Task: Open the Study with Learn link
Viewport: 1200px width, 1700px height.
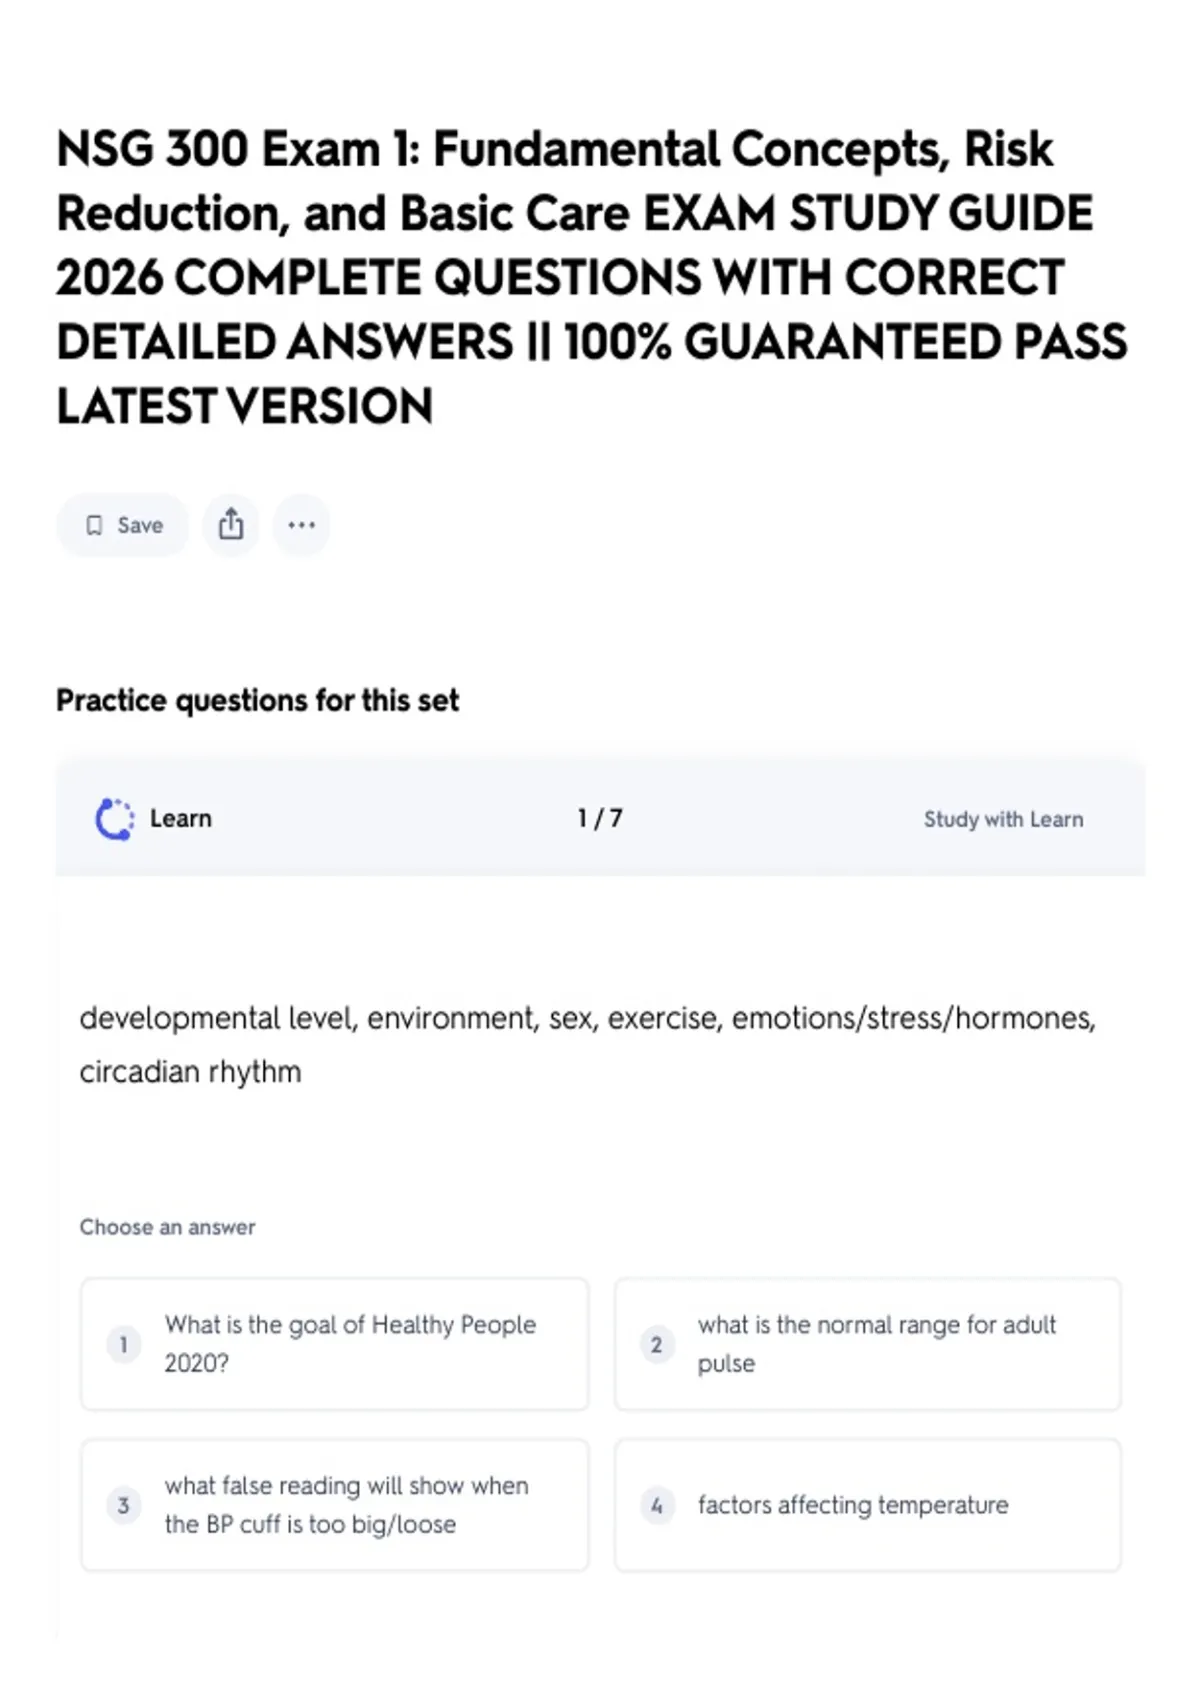Action: tap(1003, 819)
